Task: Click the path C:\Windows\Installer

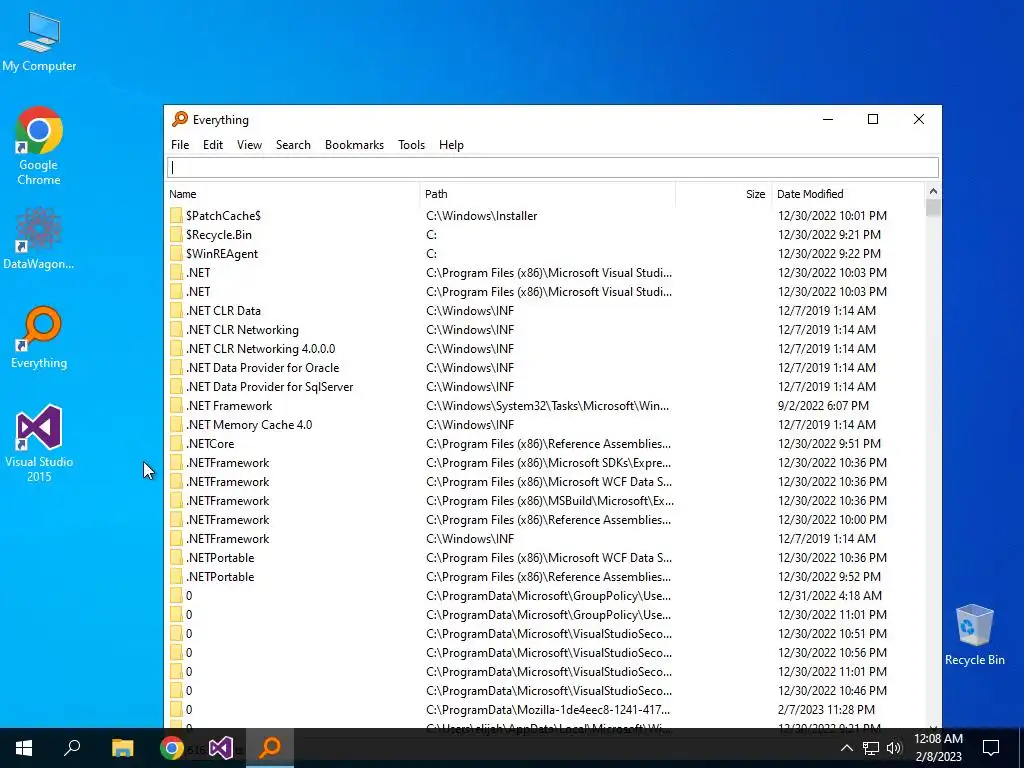Action: 481,216
